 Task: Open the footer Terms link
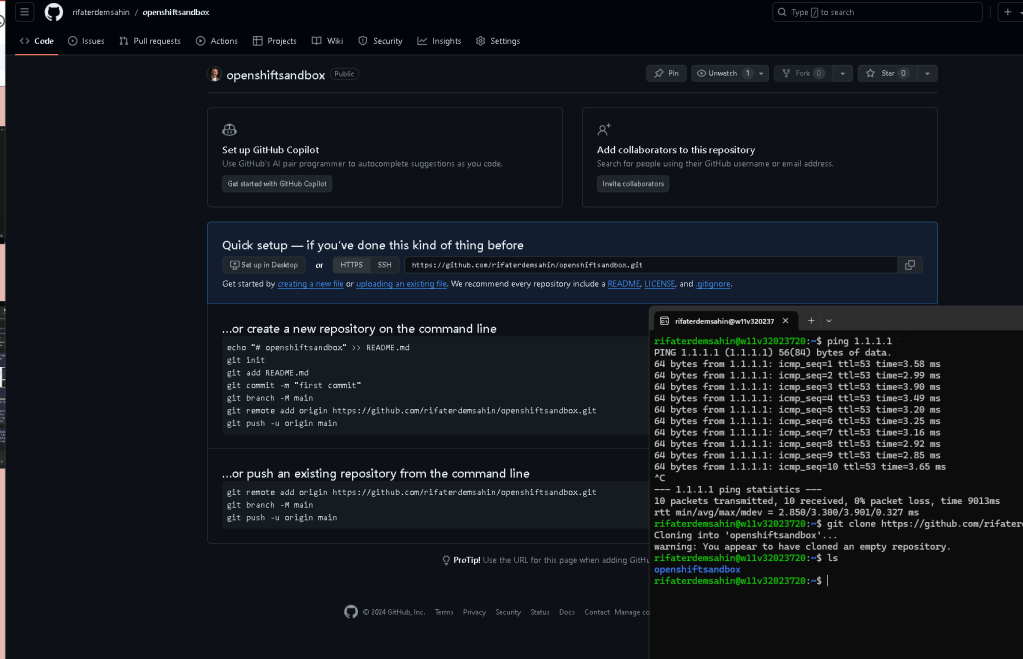click(x=444, y=612)
